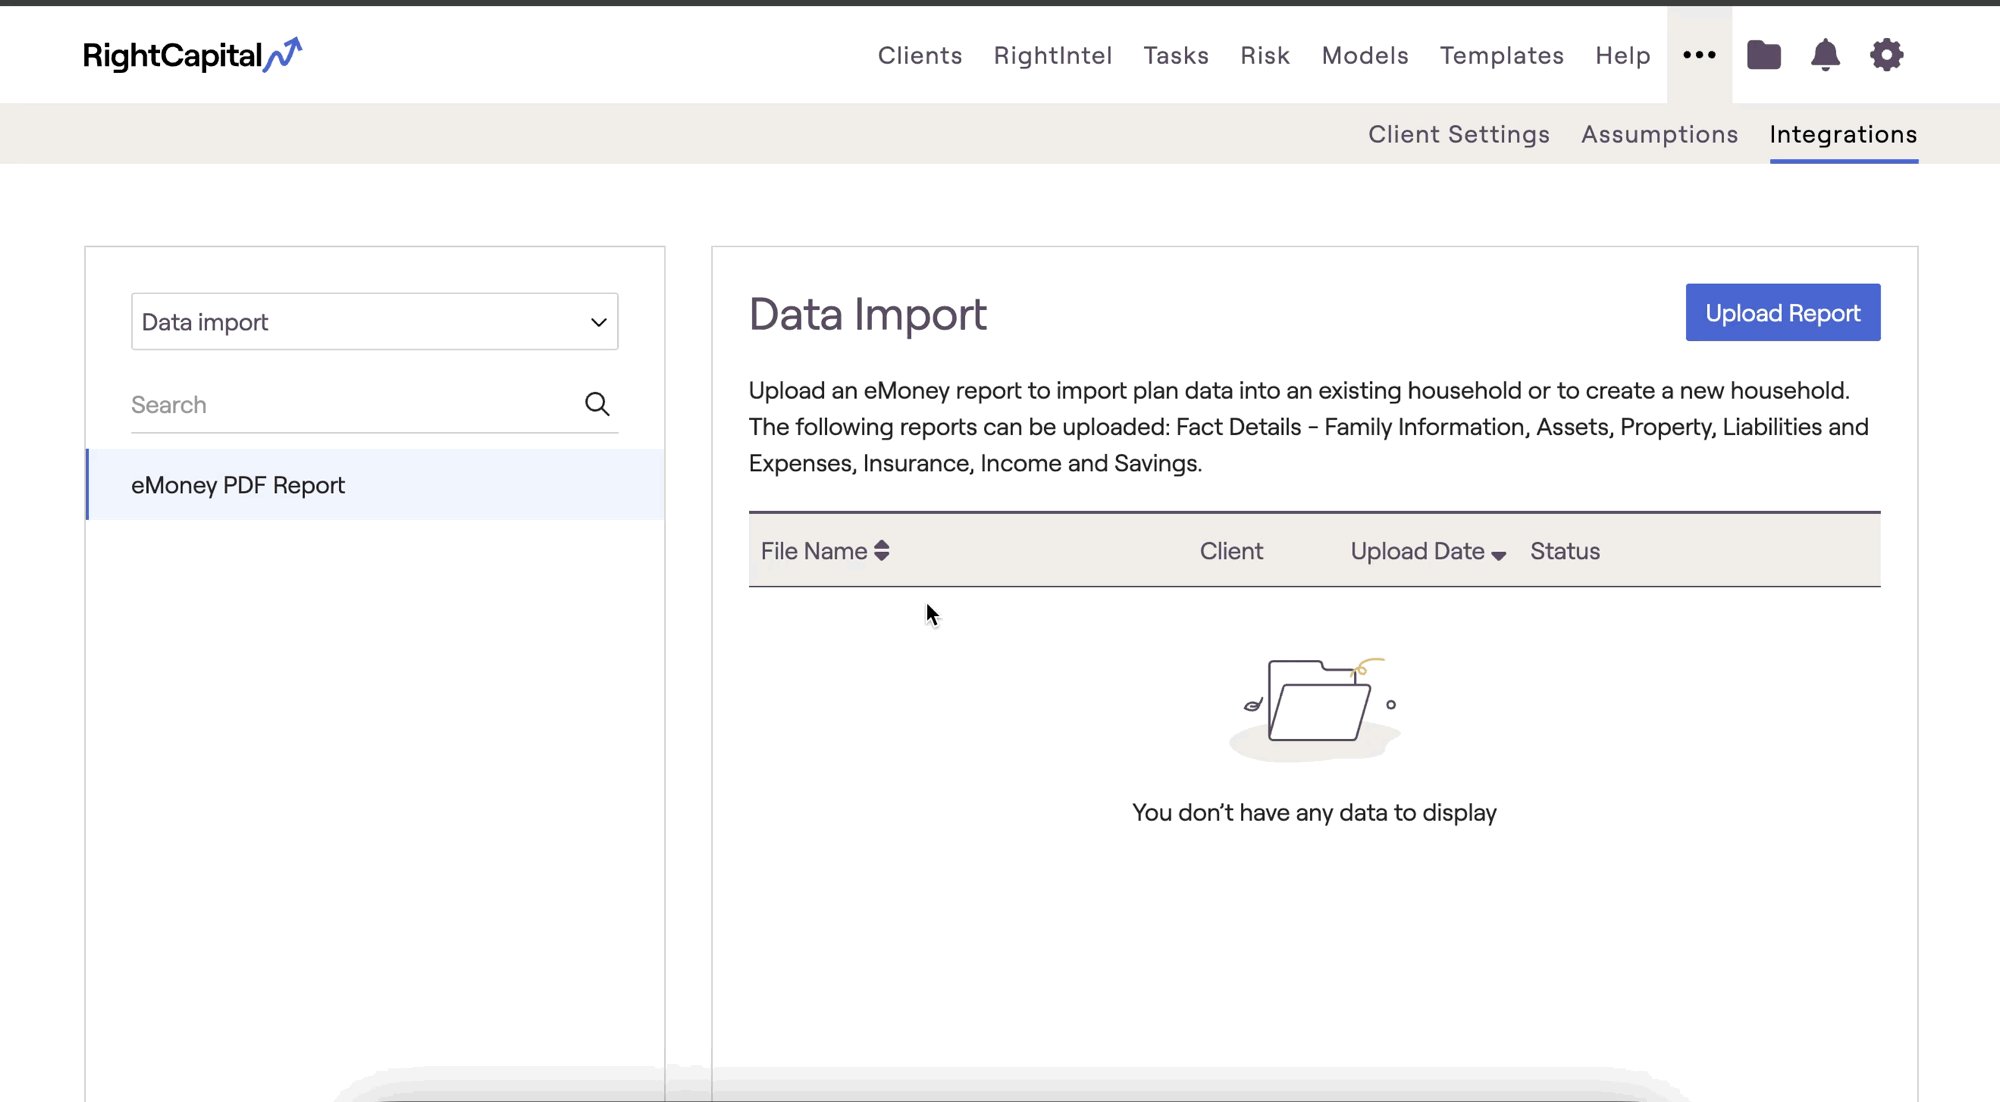
Task: Click the search magnifier icon
Action: pos(597,404)
